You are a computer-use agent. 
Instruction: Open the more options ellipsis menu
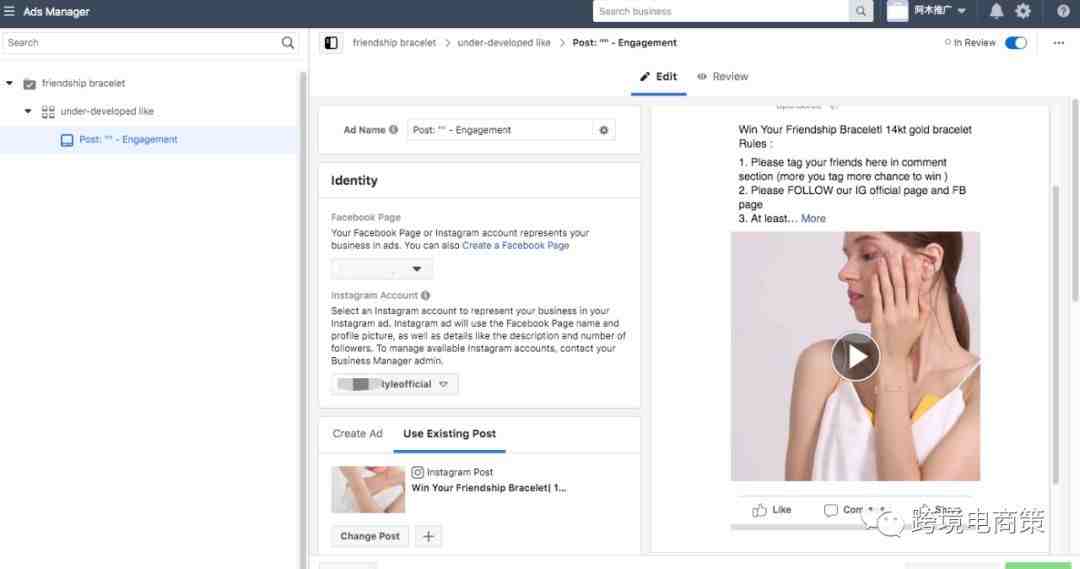[1059, 43]
